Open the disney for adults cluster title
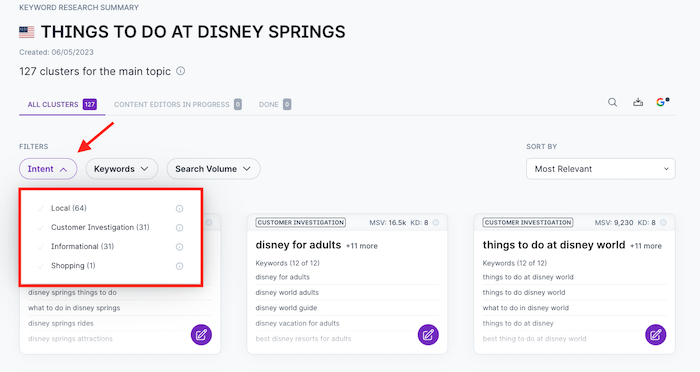This screenshot has height=372, width=700. click(x=298, y=245)
